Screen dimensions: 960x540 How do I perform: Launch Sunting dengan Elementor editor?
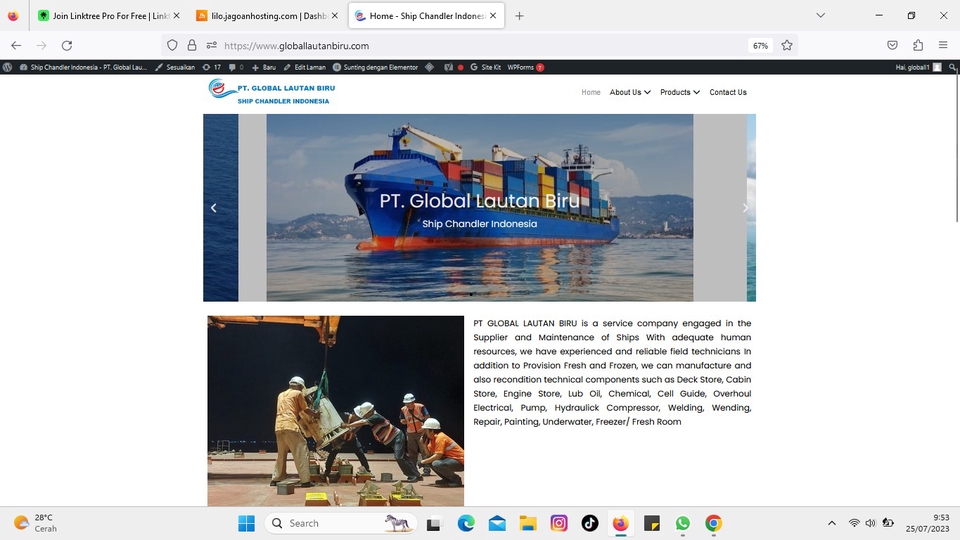375,67
